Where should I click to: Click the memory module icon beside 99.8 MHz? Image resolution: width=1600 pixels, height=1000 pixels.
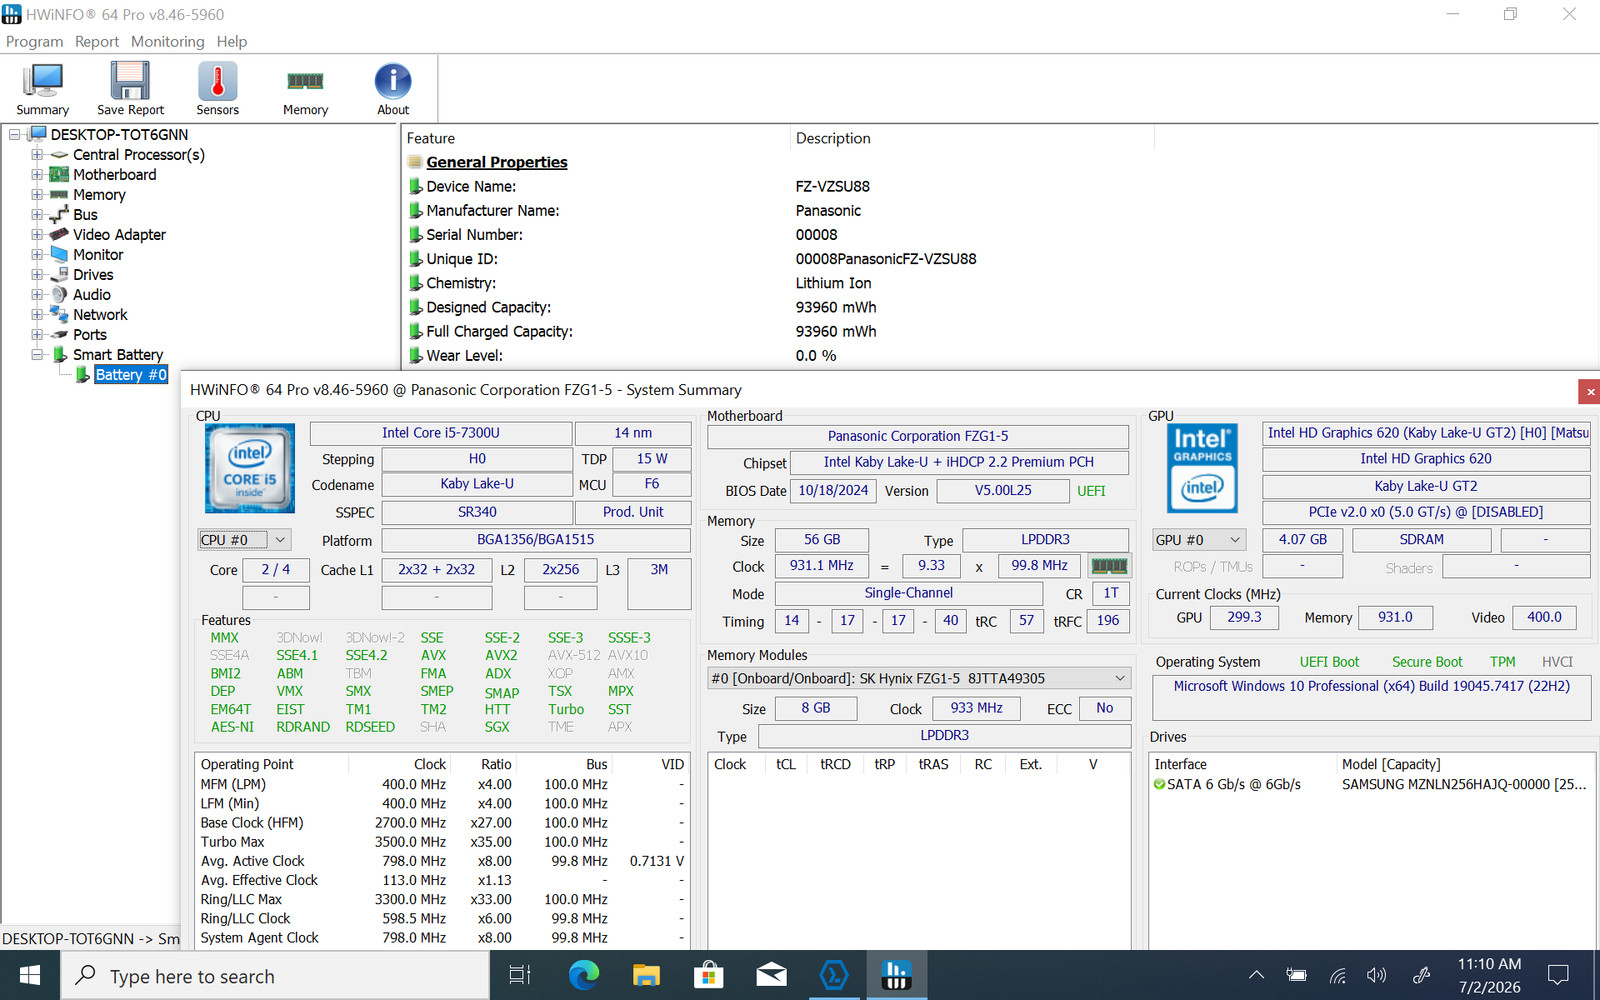1109,566
